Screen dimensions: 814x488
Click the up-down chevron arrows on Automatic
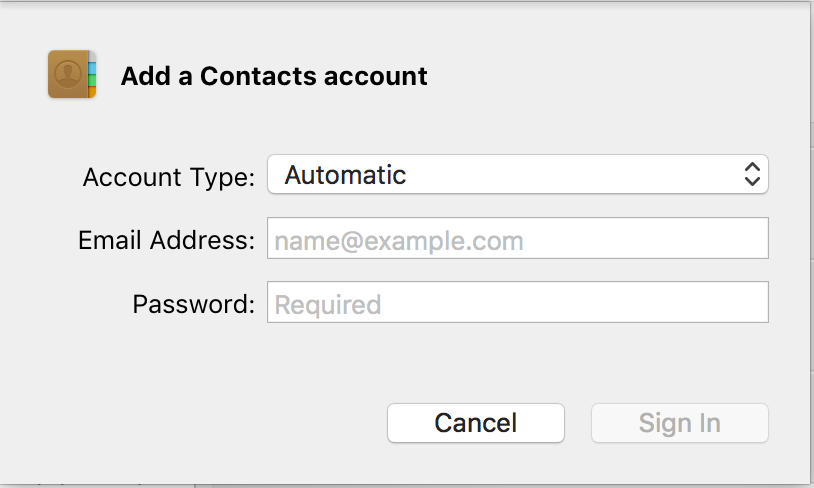[x=752, y=174]
